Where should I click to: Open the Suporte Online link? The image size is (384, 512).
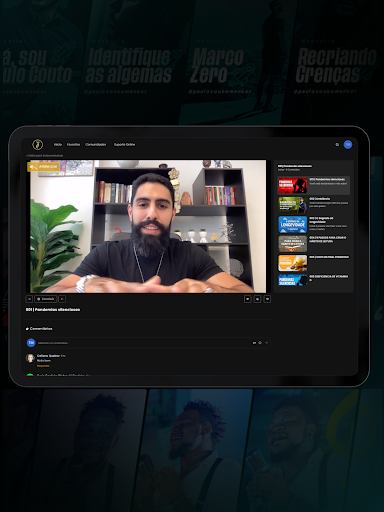tap(124, 144)
